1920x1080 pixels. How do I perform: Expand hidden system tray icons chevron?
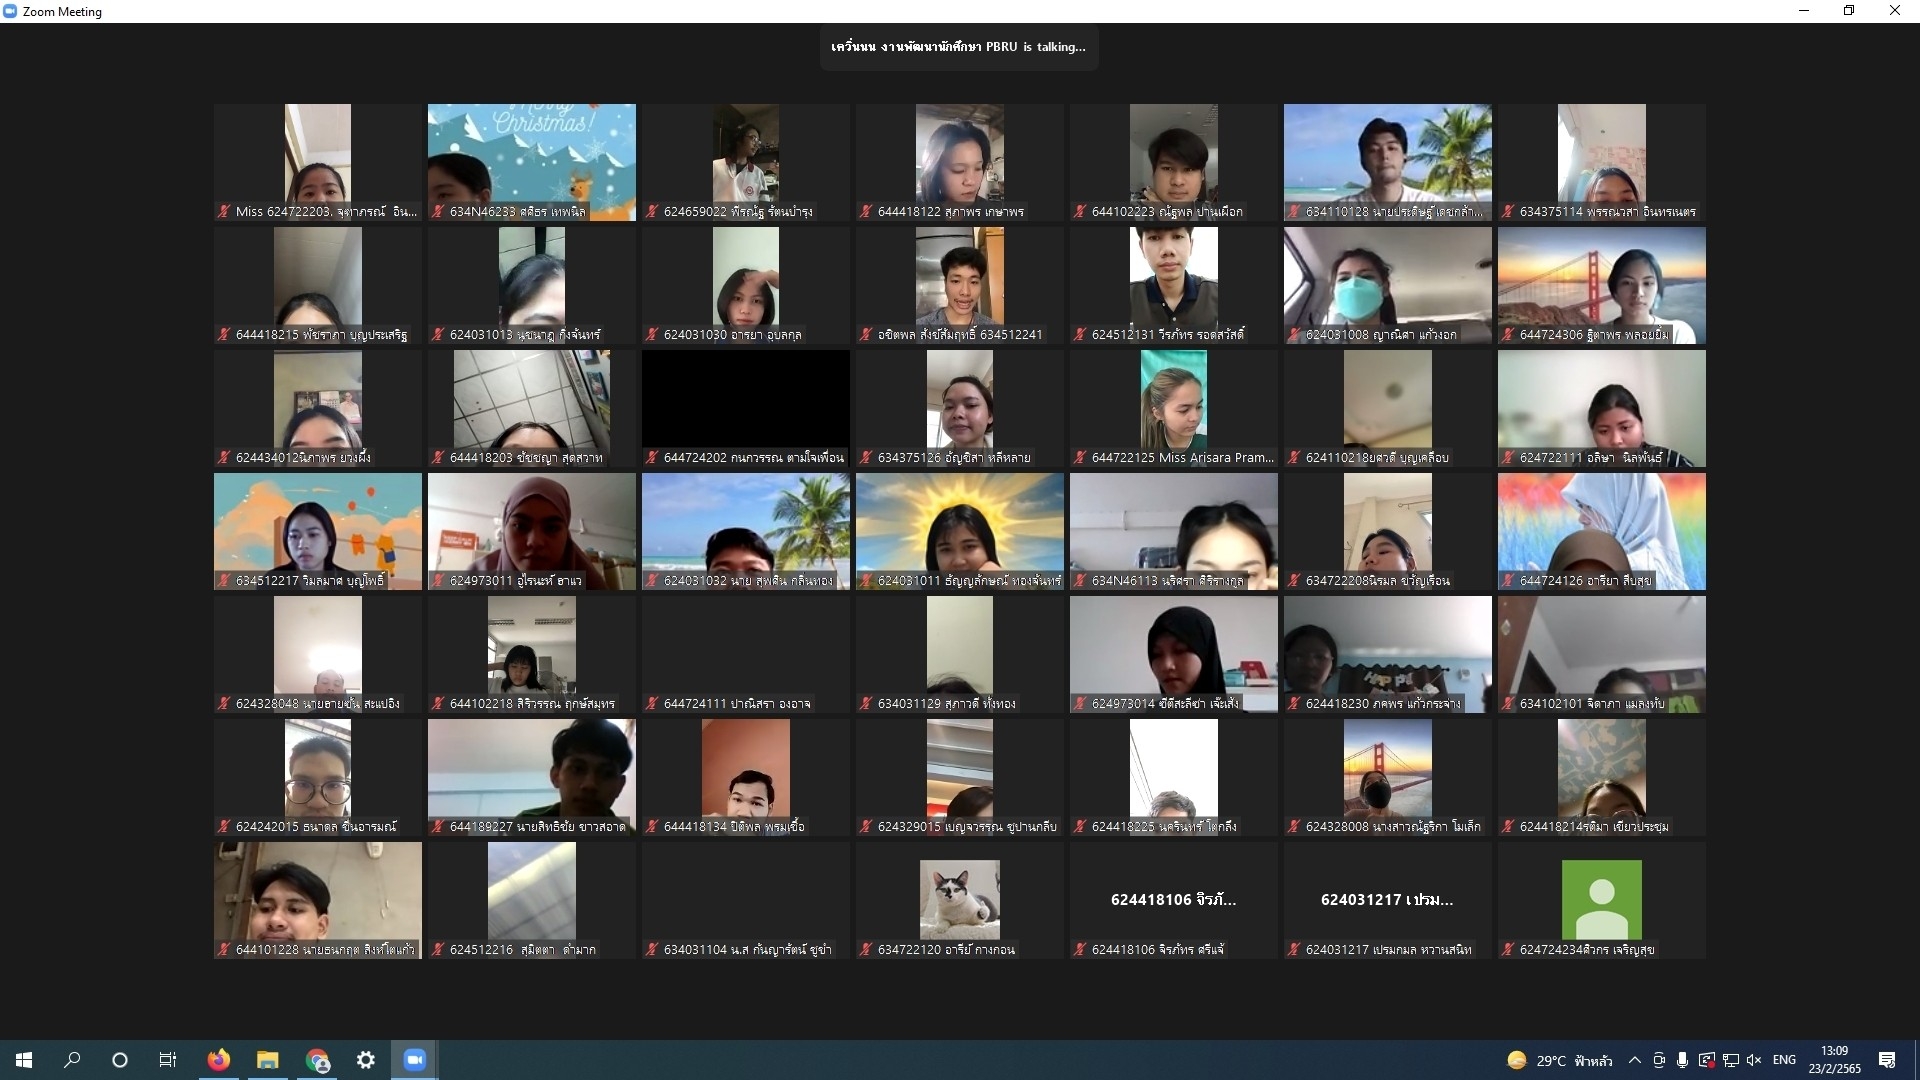(1634, 1060)
